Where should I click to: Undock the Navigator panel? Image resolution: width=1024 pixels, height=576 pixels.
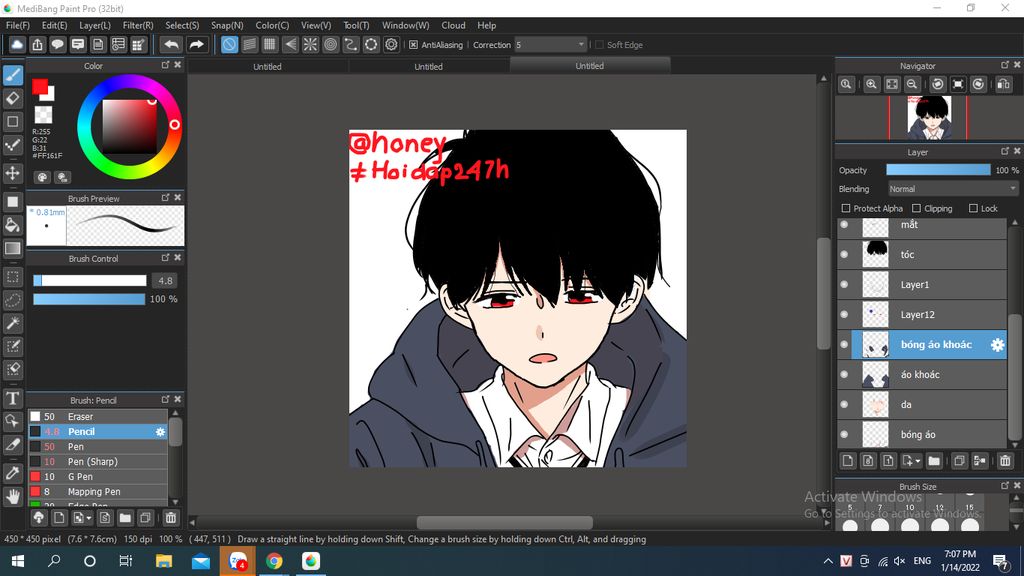tap(1004, 65)
